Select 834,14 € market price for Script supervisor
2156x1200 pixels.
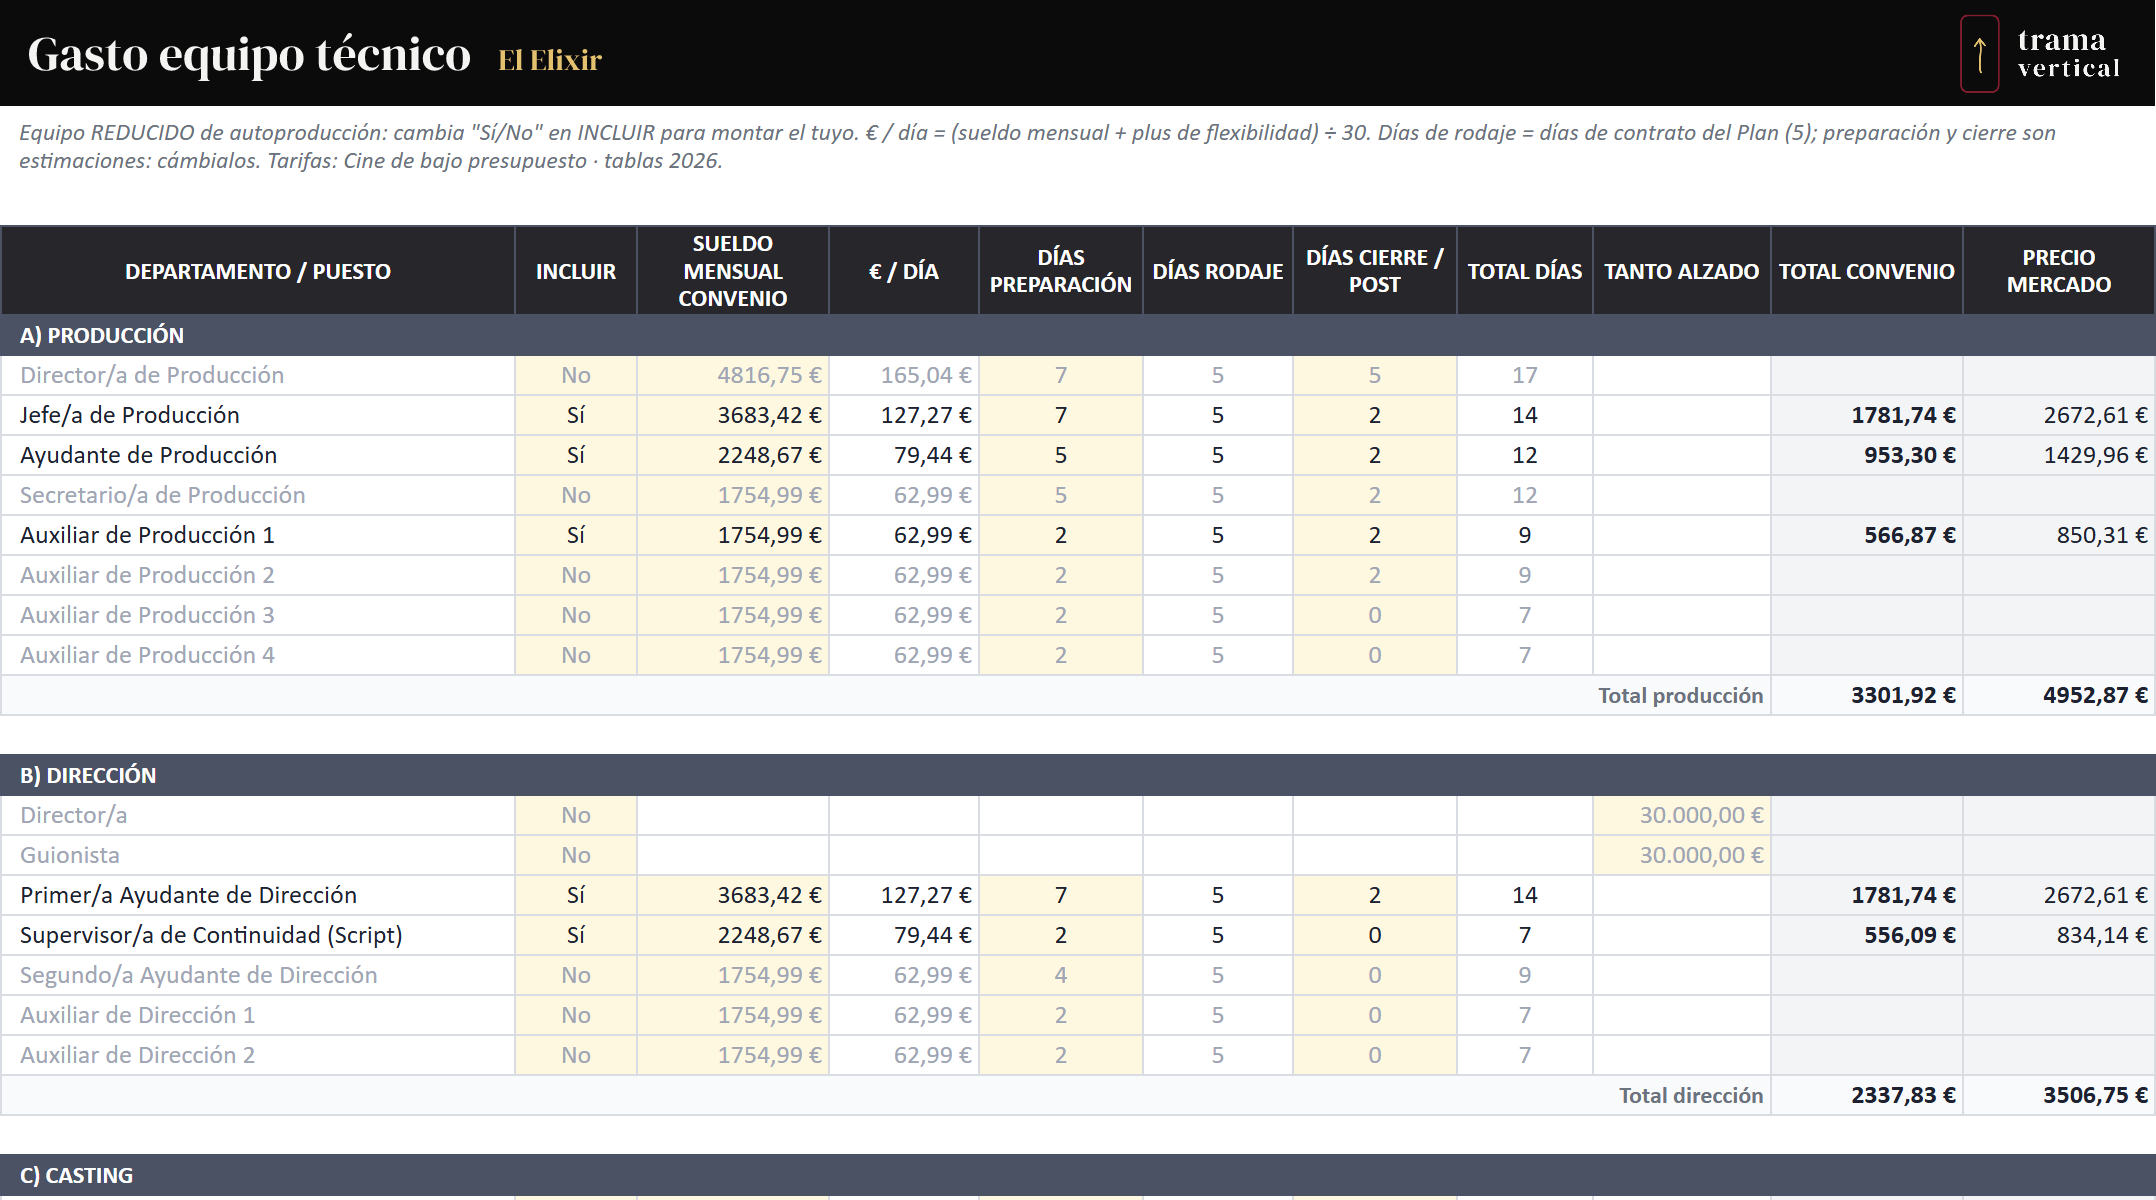2059,935
